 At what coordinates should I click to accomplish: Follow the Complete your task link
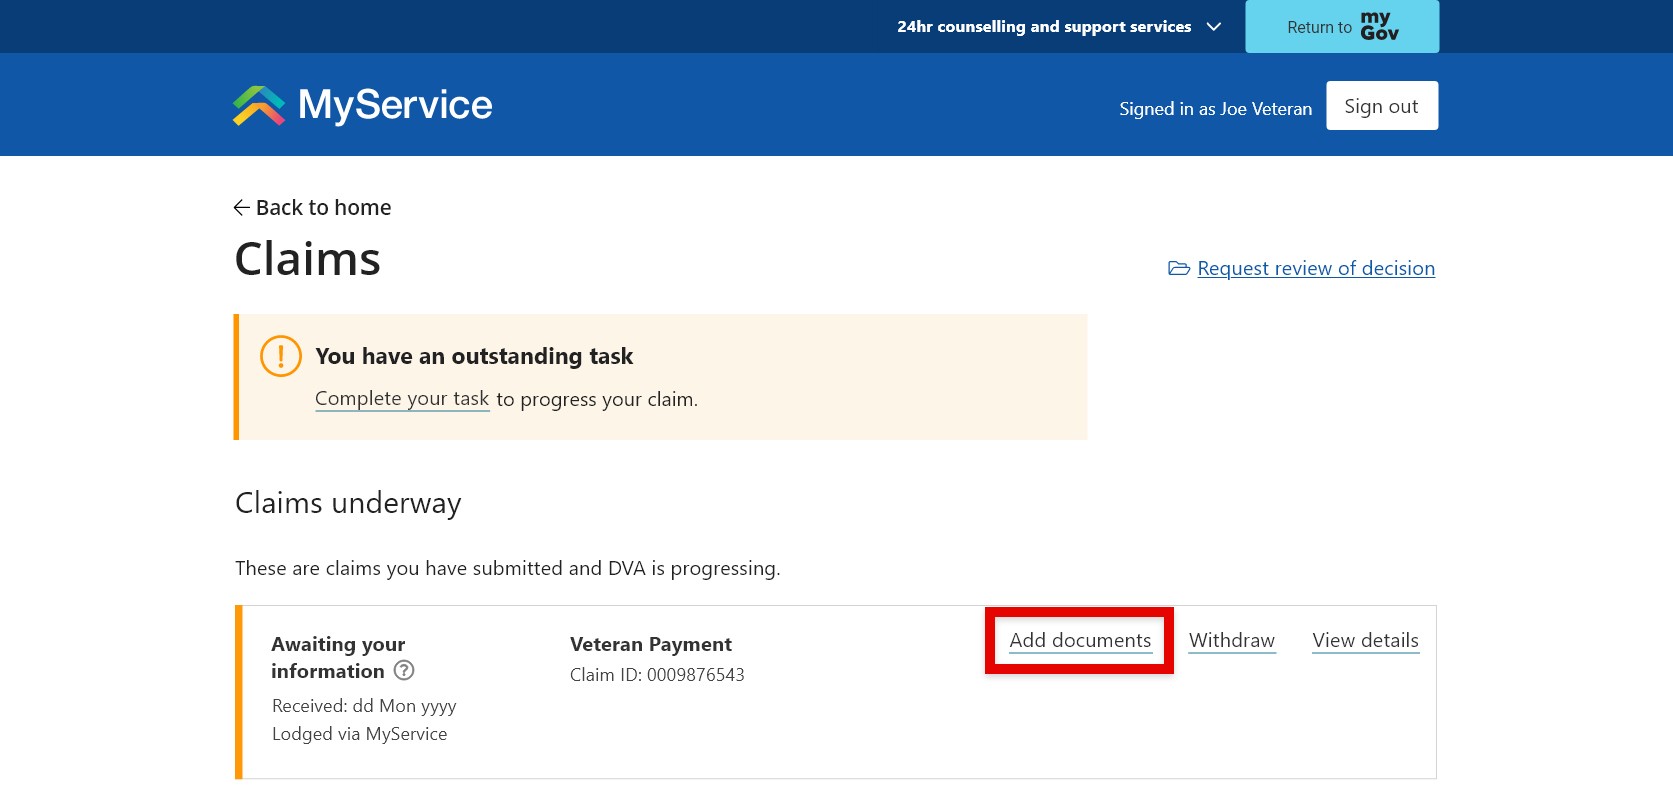click(402, 398)
